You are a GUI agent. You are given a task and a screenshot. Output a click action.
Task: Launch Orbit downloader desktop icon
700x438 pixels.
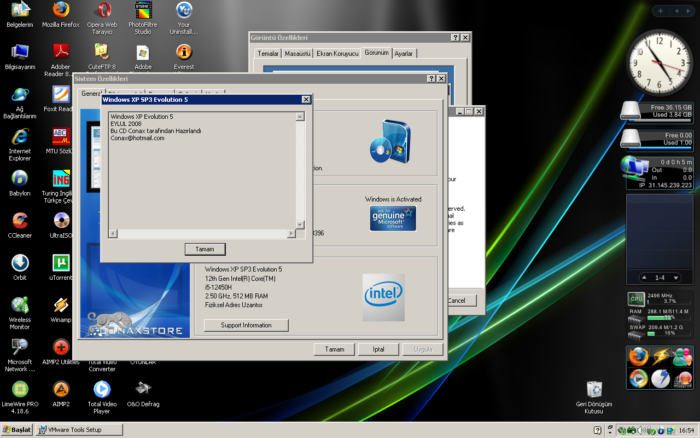tap(20, 267)
